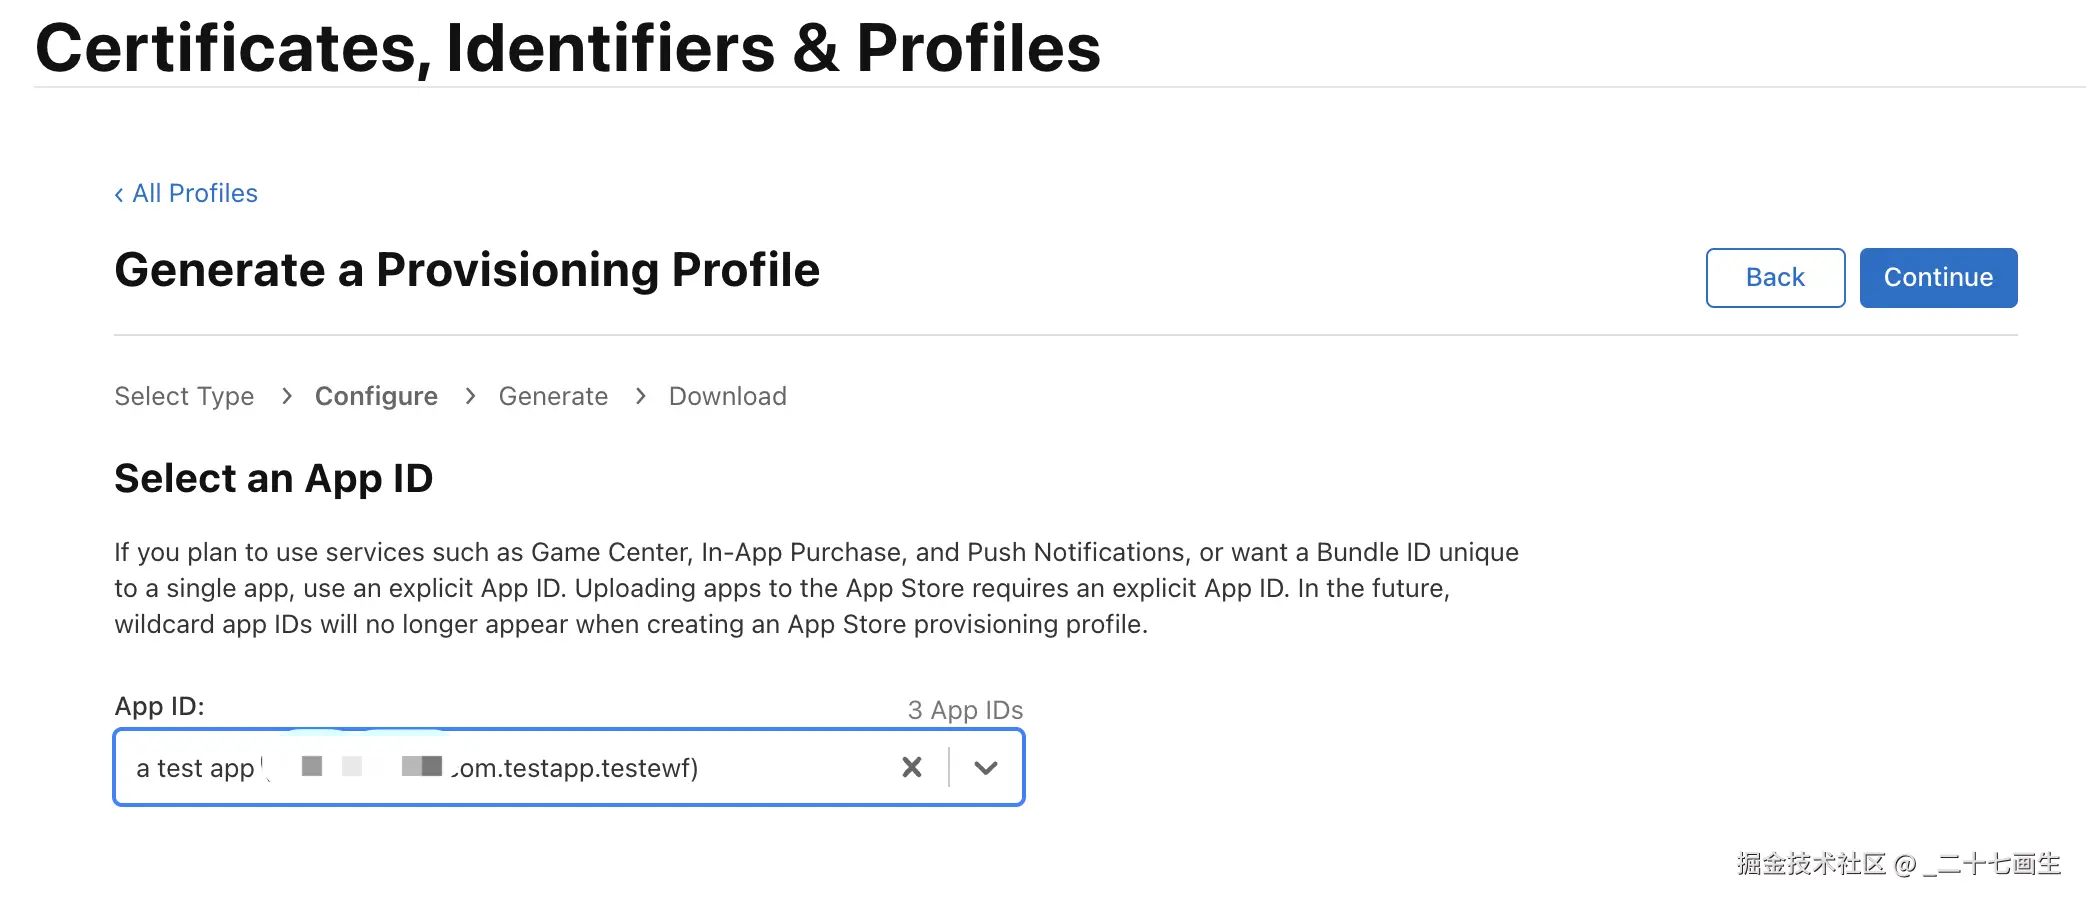Clear the selected App ID with X icon
2086x902 pixels.
tap(911, 767)
